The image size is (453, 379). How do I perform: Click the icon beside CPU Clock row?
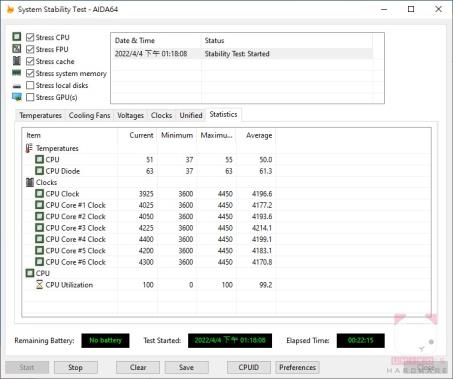[x=40, y=193]
